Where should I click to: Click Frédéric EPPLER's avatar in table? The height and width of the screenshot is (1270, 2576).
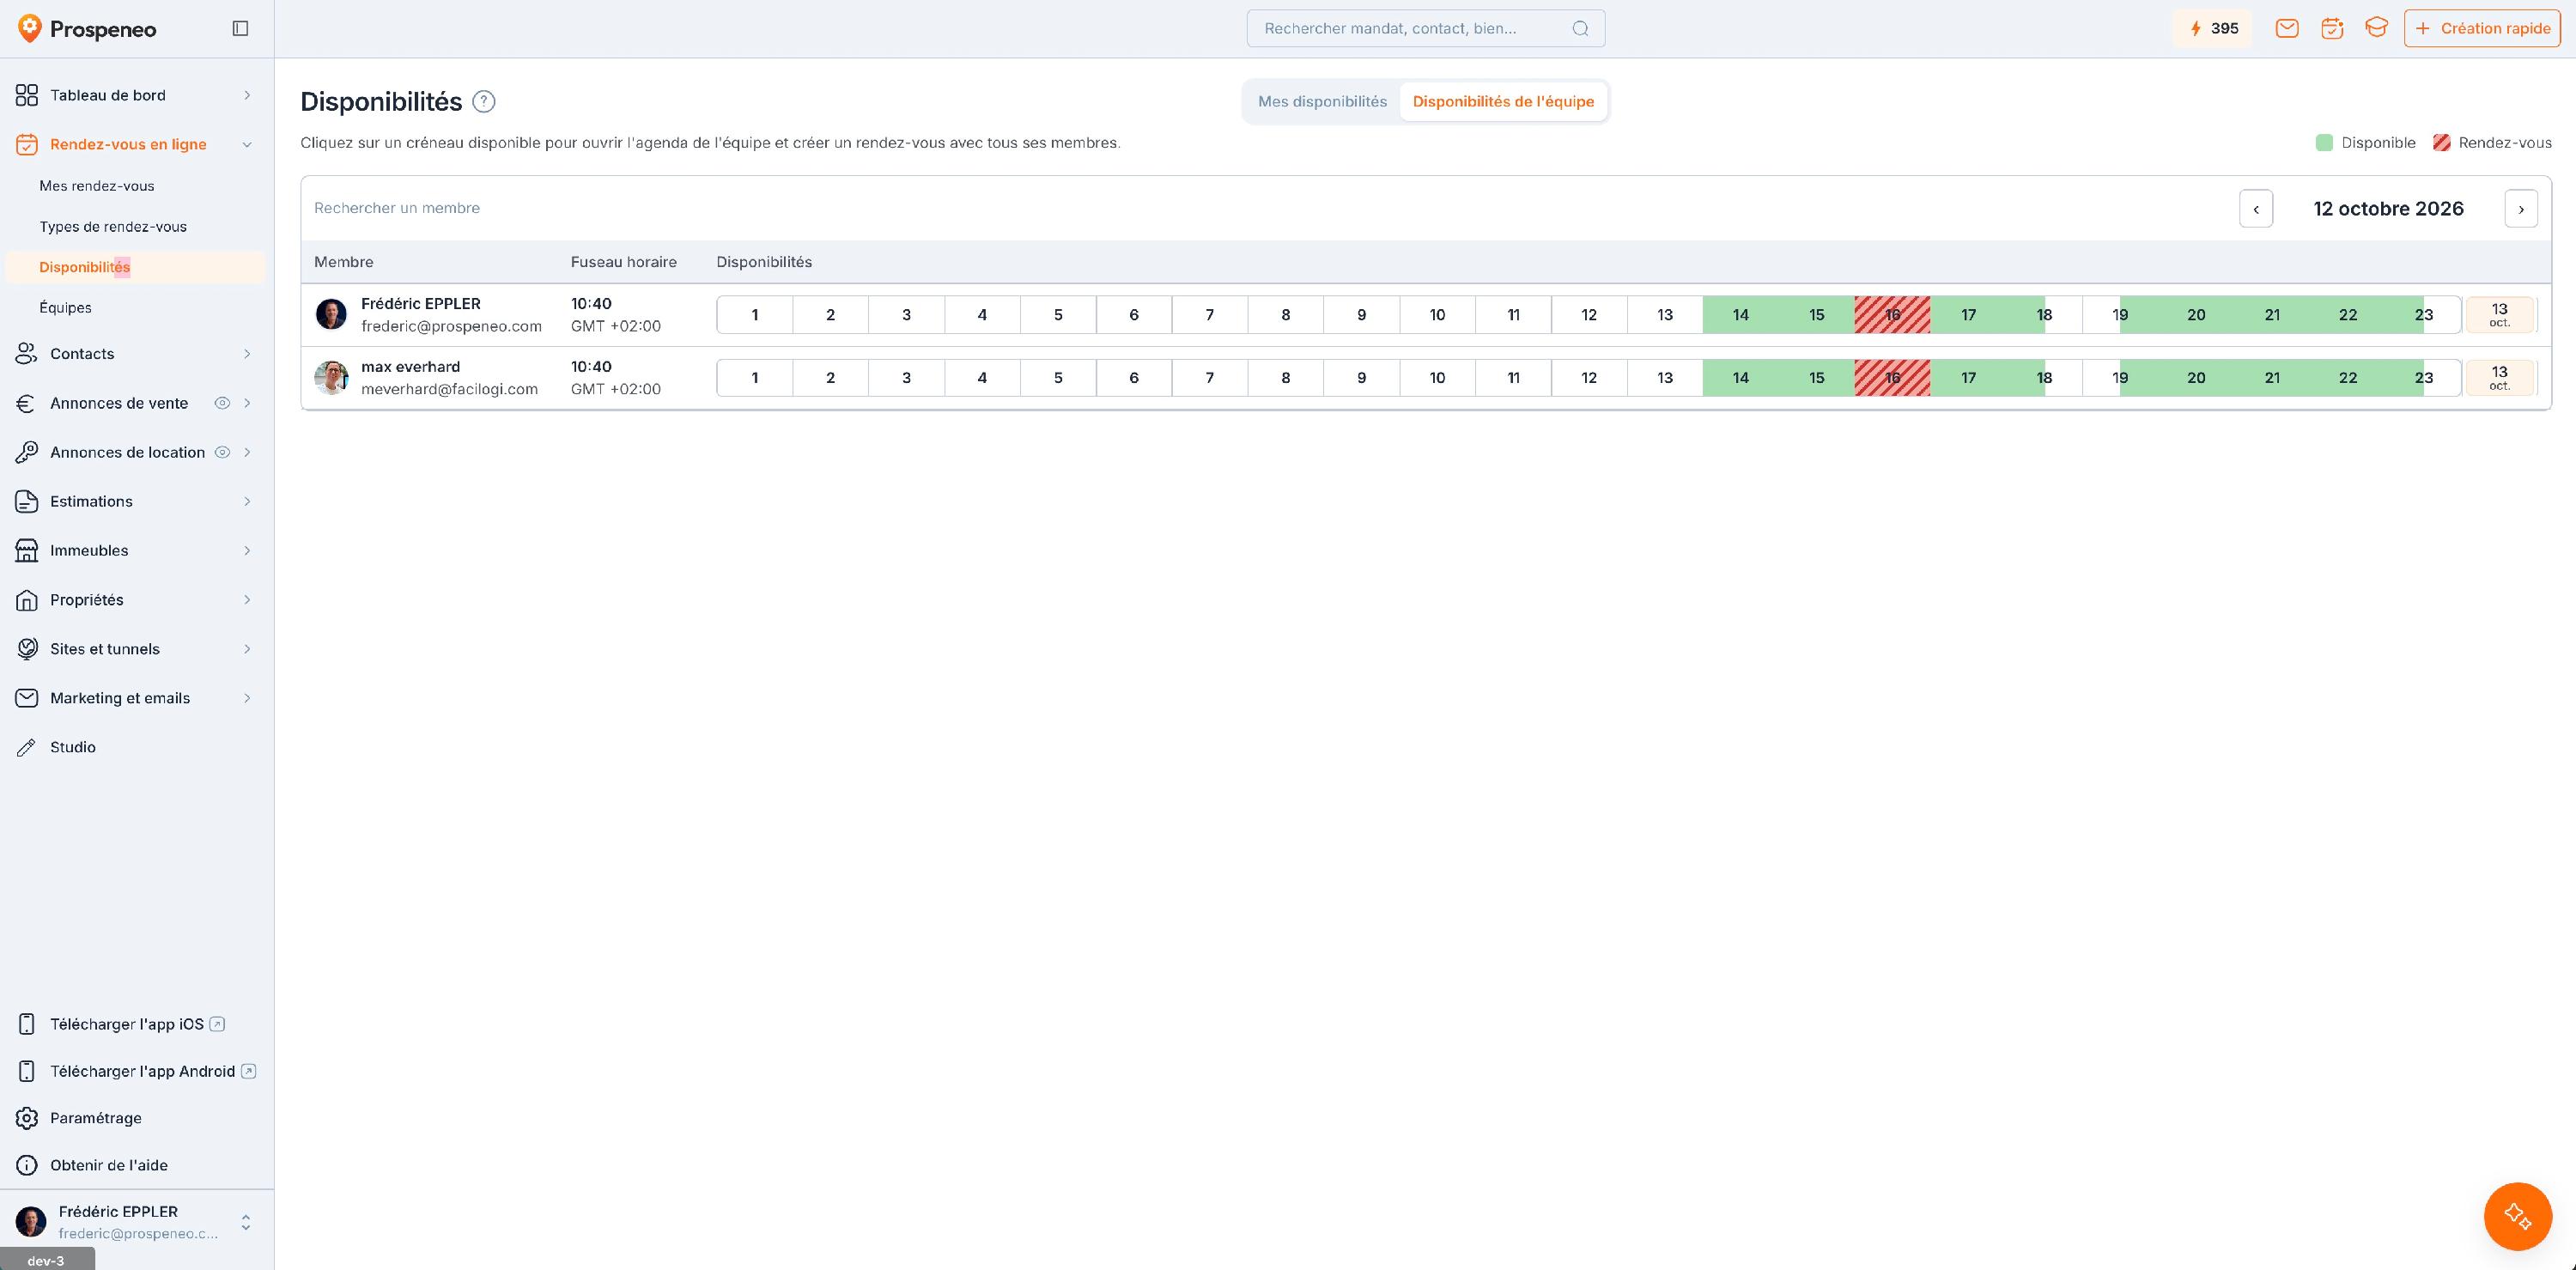331,314
